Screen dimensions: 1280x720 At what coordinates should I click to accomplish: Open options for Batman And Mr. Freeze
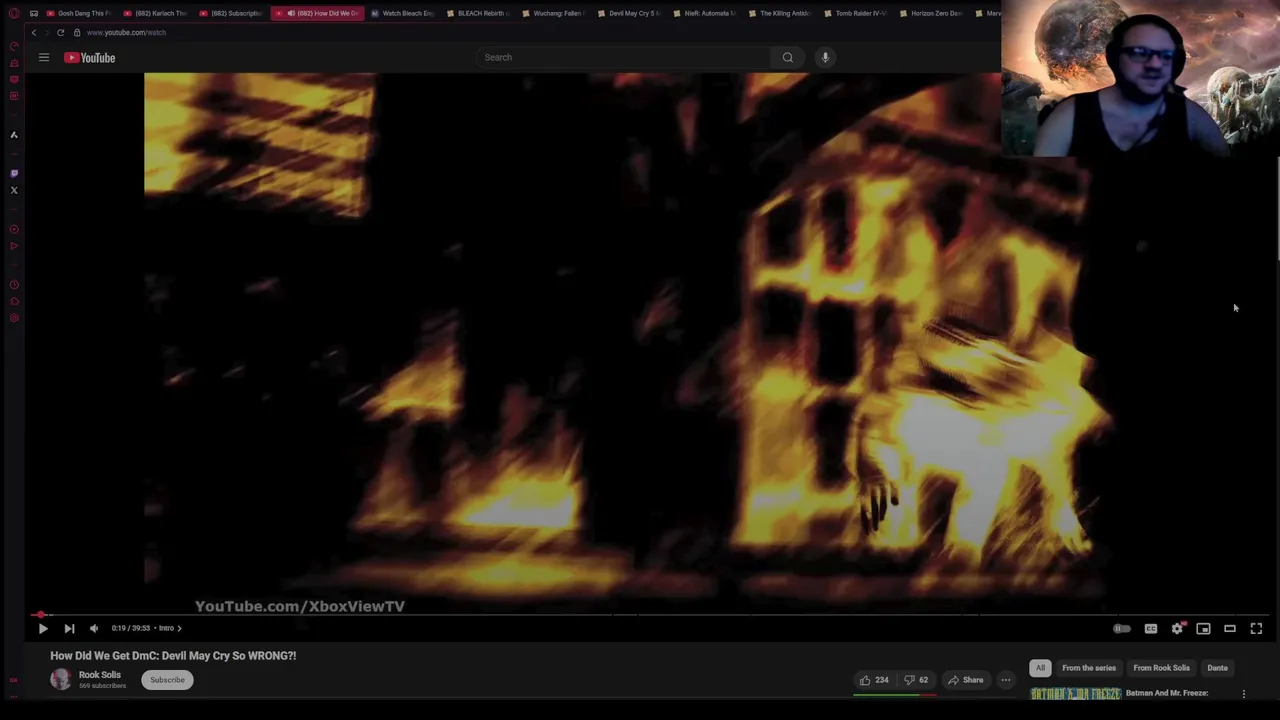[x=1244, y=694]
